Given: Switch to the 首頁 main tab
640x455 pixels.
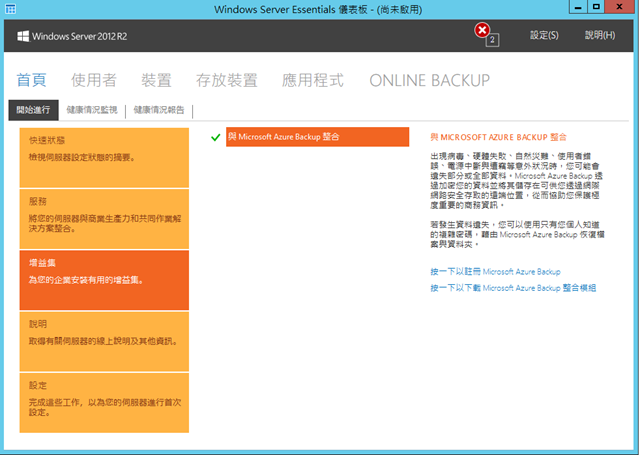Looking at the screenshot, I should (x=31, y=80).
